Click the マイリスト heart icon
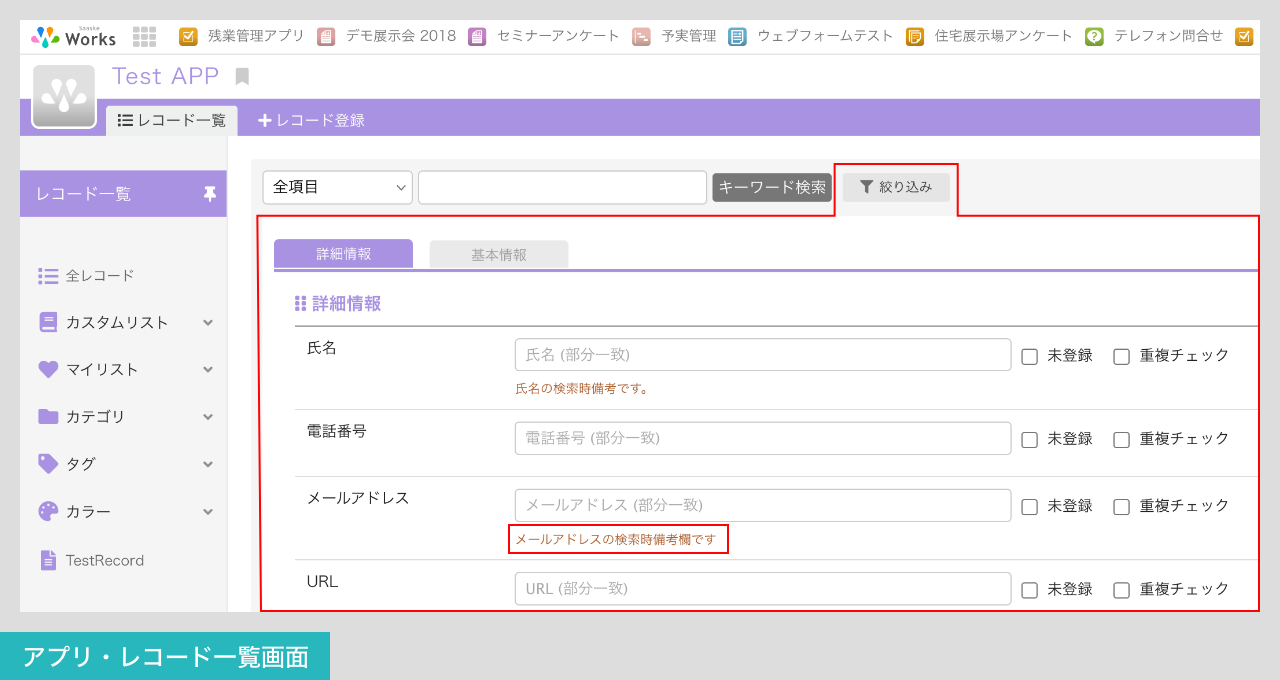Screen dimensions: 1280x680 [x=48, y=369]
